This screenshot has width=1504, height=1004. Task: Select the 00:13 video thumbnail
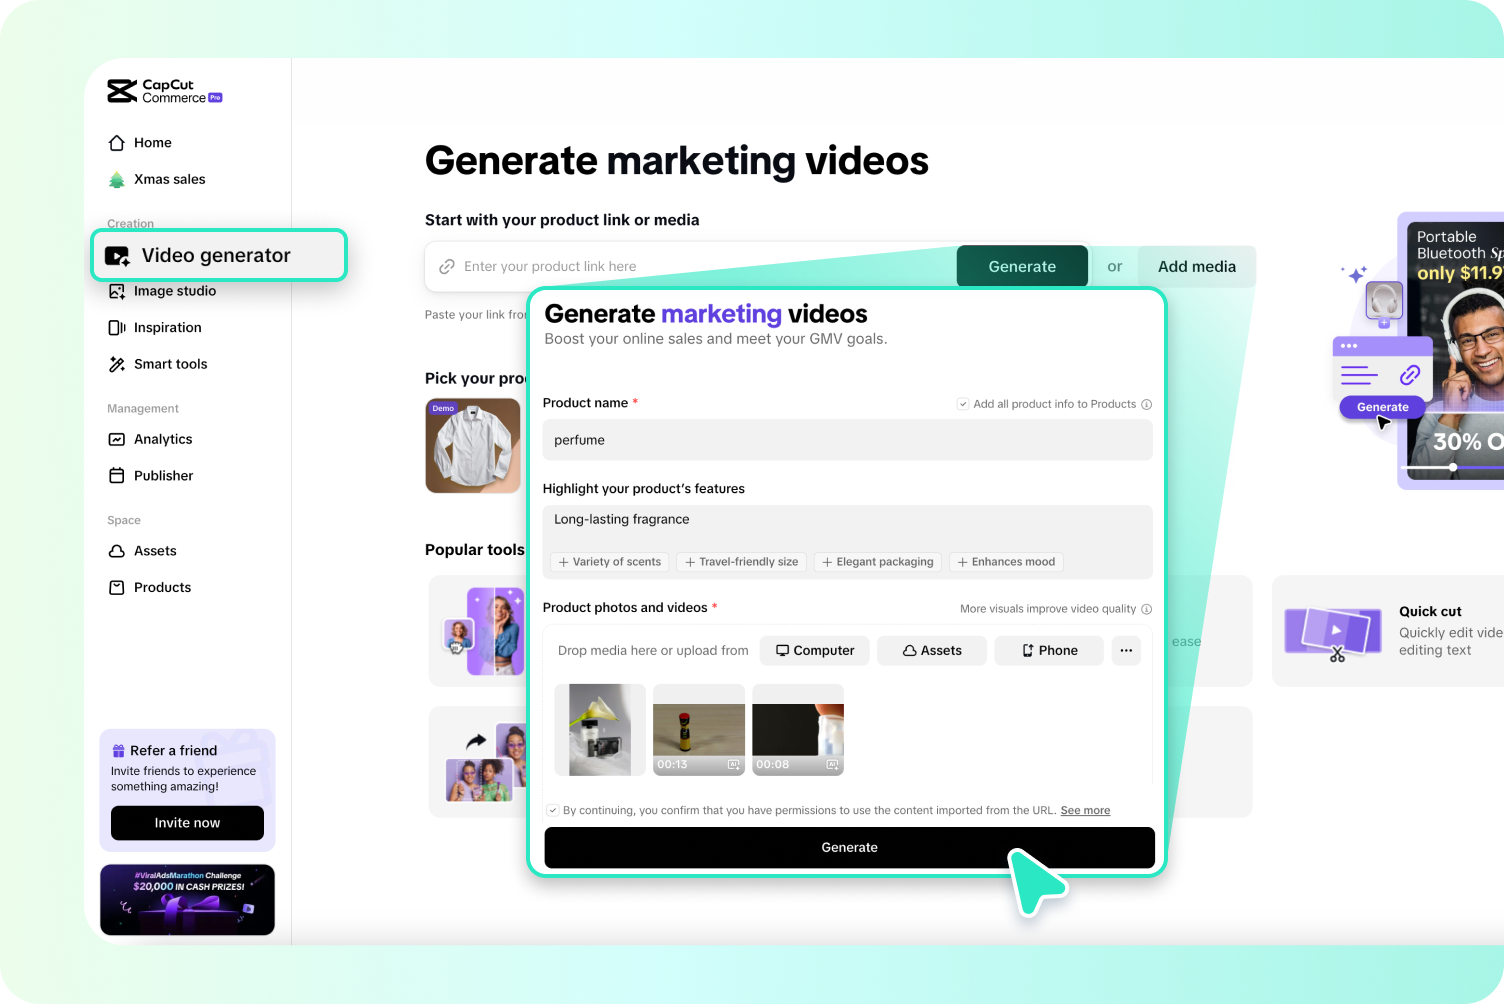coord(698,729)
